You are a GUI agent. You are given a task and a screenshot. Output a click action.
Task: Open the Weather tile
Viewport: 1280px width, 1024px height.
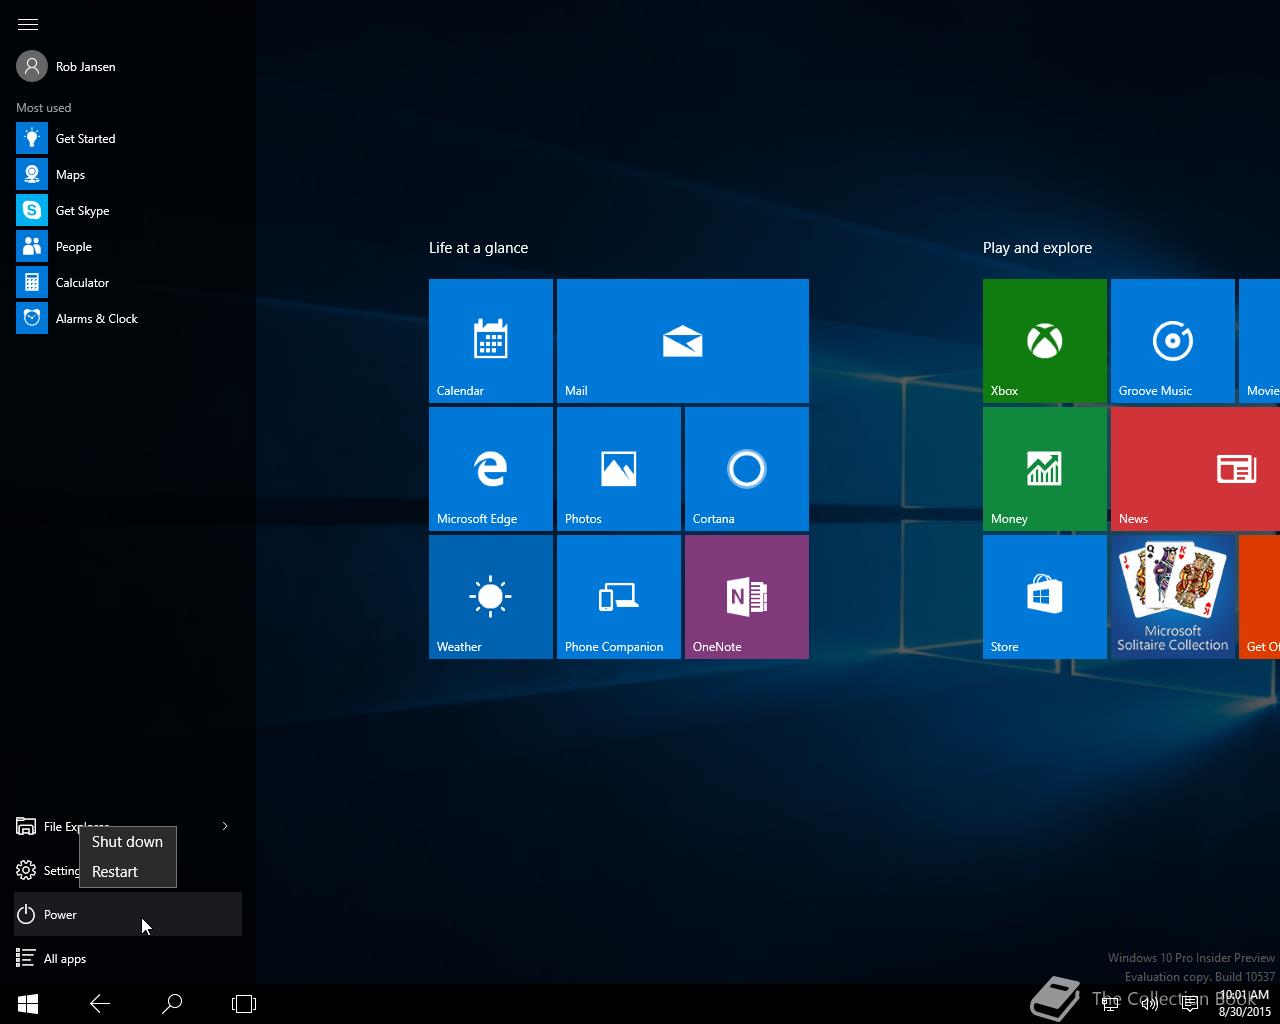490,597
